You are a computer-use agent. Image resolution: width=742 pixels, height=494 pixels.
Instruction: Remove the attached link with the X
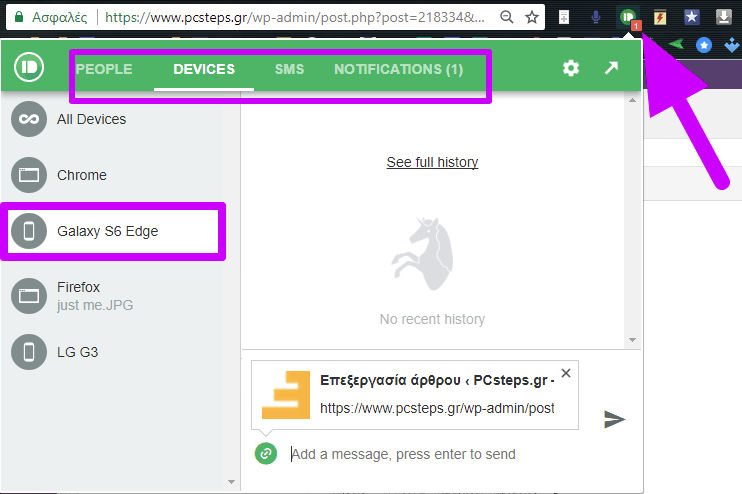(565, 373)
